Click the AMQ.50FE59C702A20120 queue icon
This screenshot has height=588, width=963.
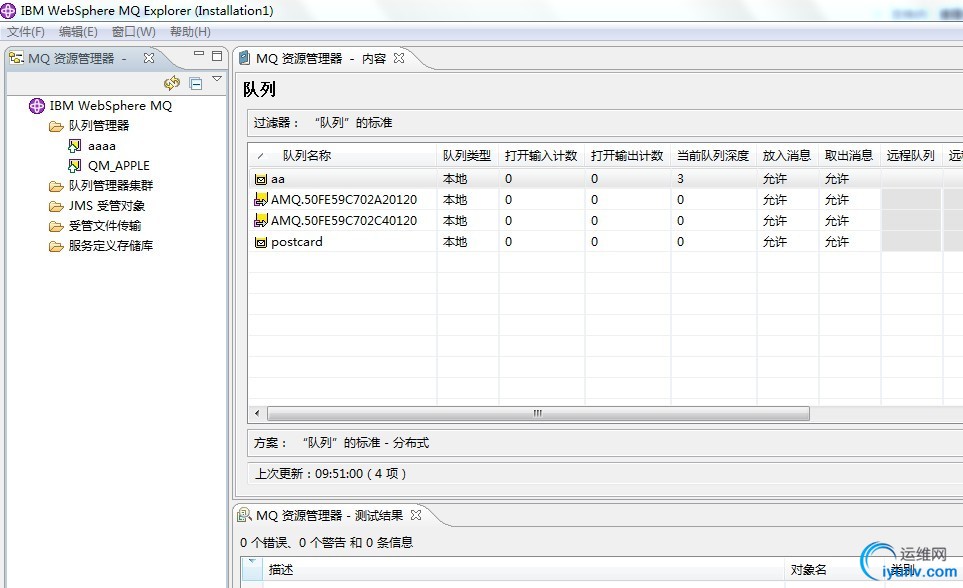[261, 199]
